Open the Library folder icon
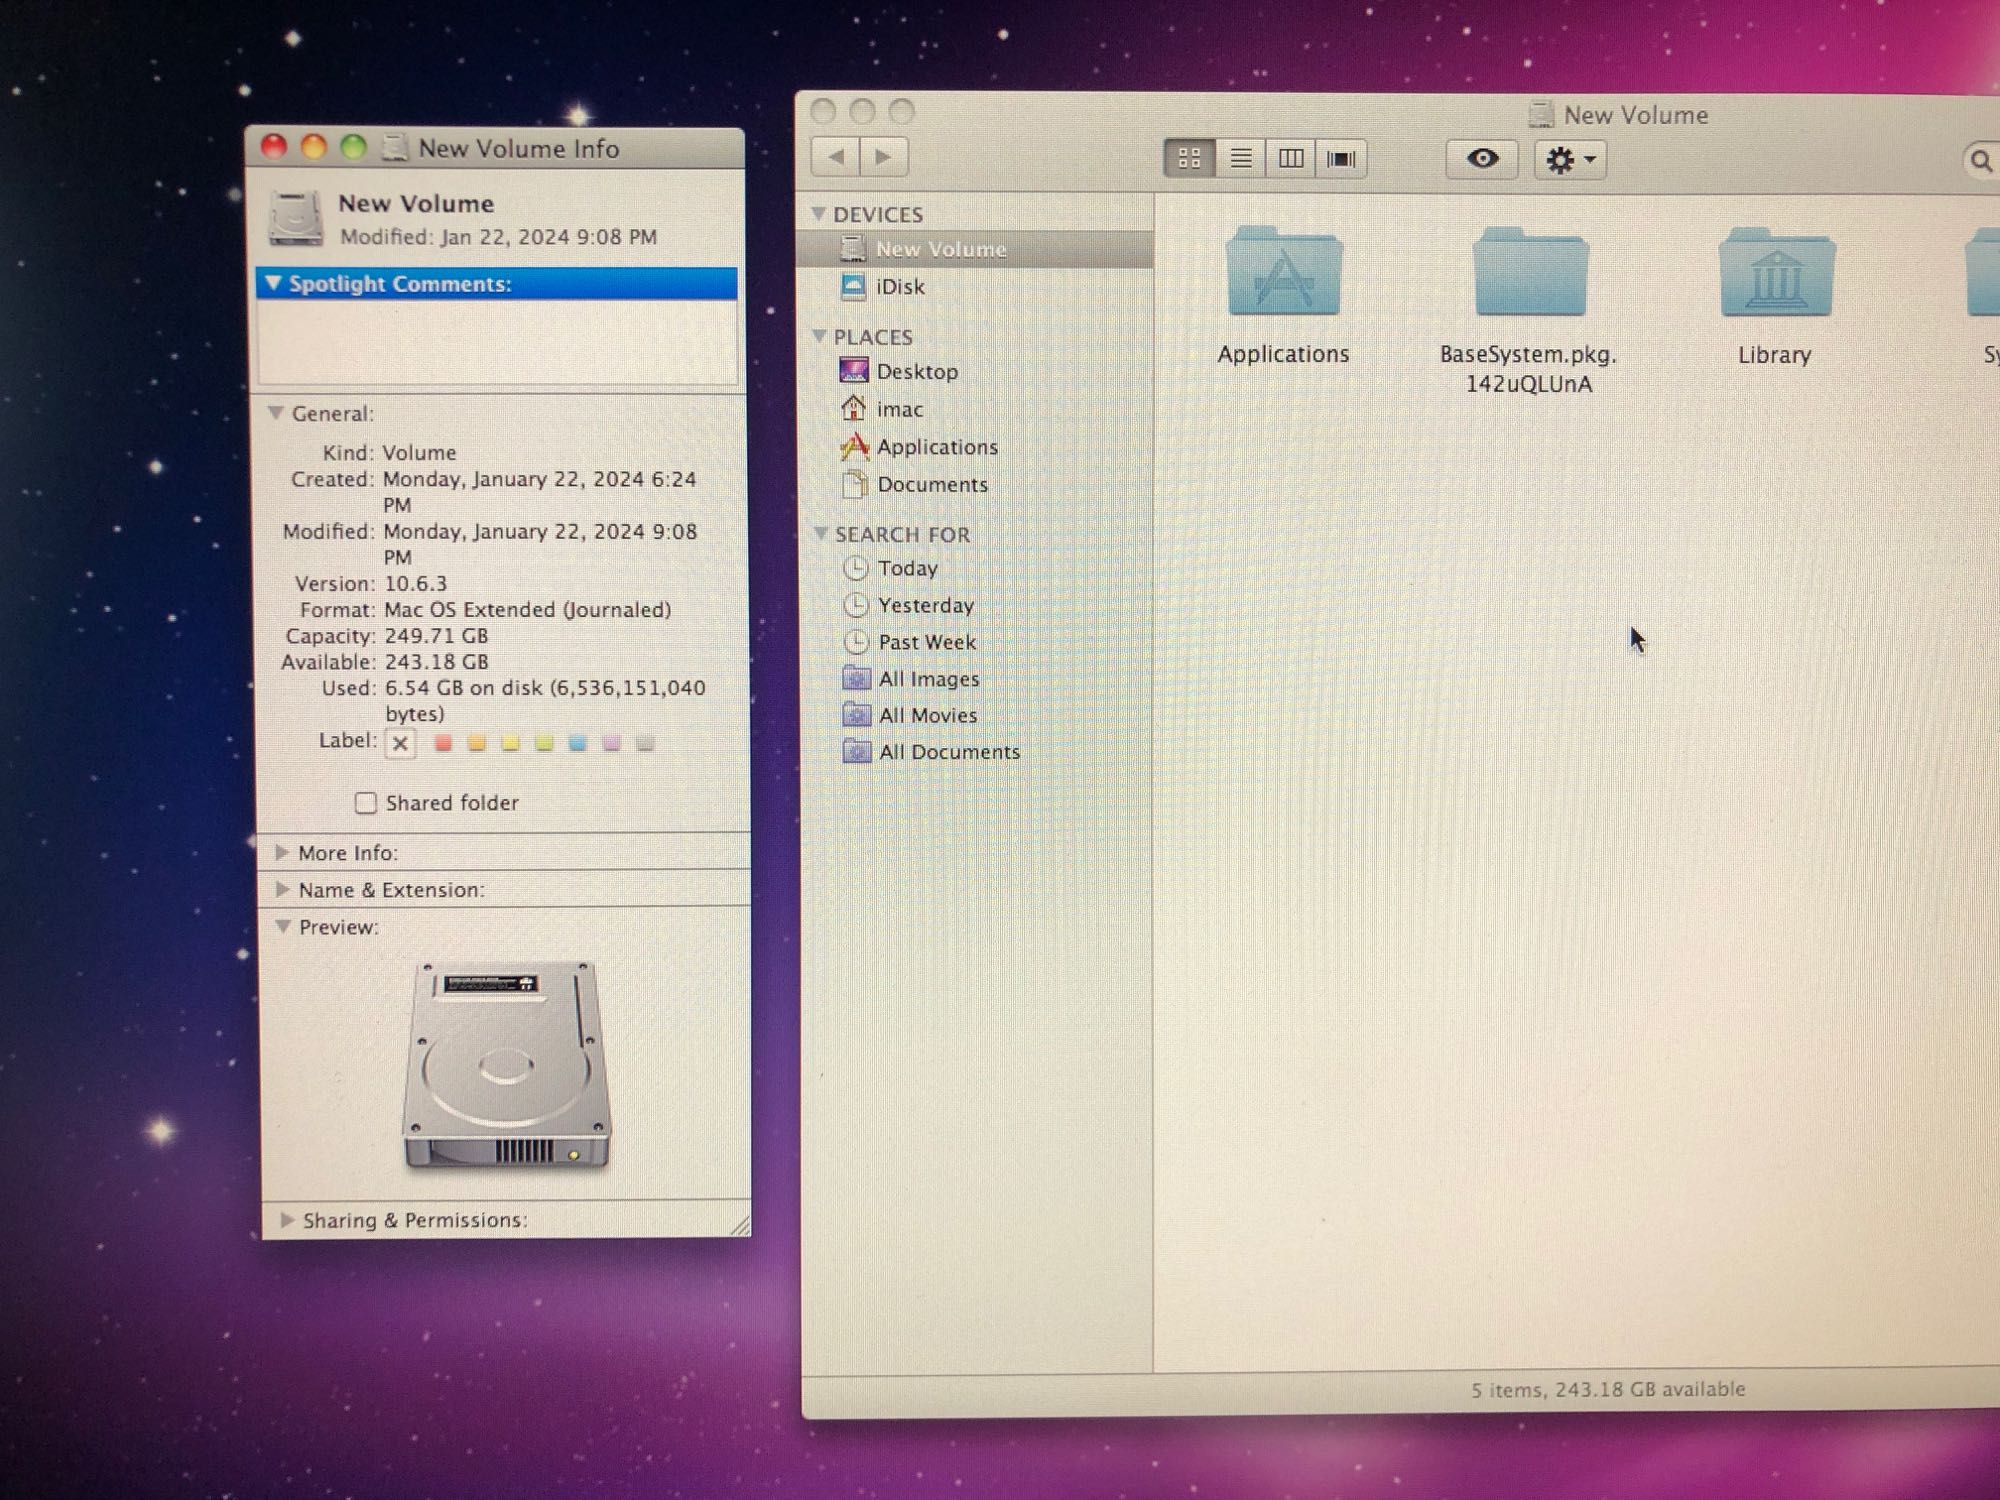The height and width of the screenshot is (1500, 2000). pos(1769,280)
